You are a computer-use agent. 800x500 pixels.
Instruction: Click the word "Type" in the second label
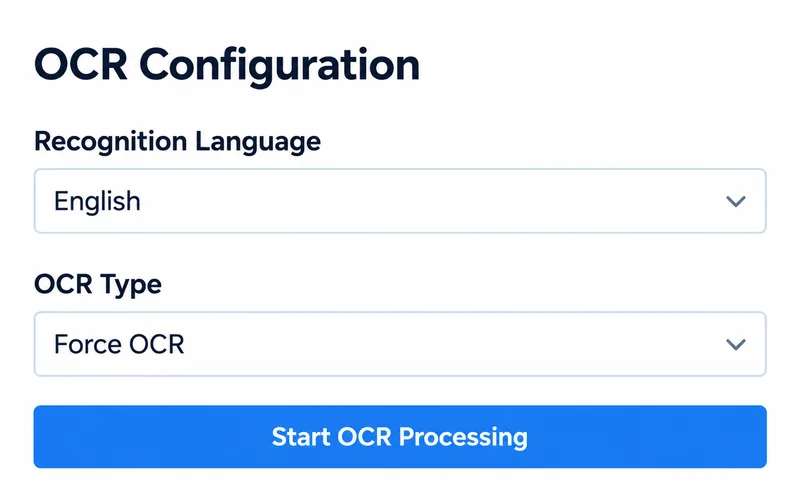click(x=131, y=286)
